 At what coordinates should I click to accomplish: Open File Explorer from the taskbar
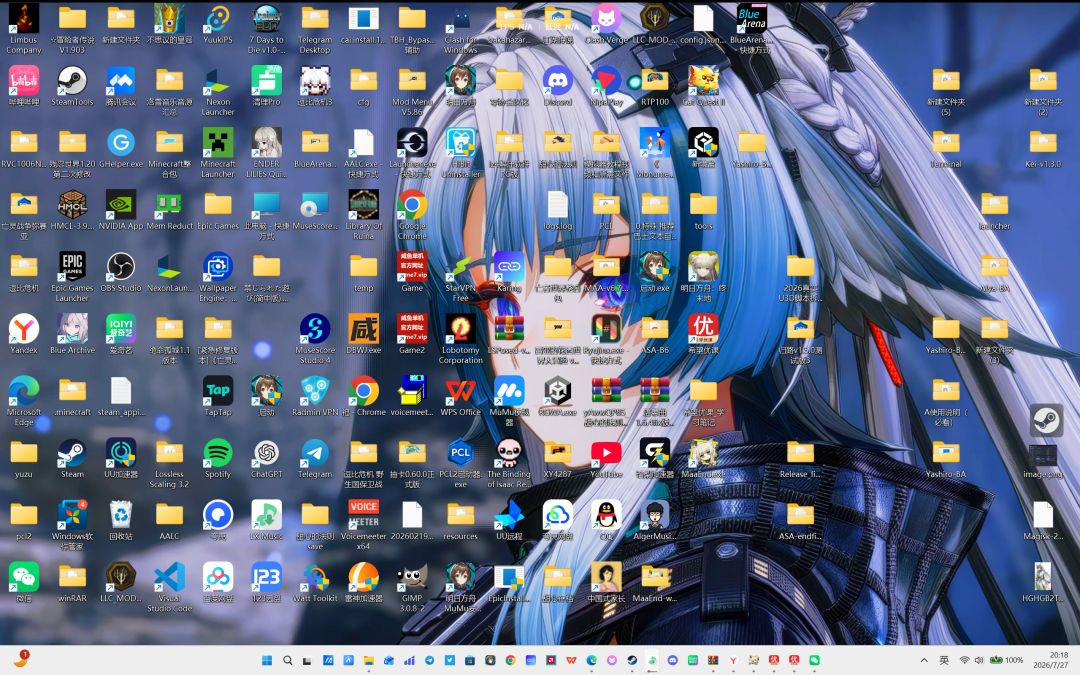coord(368,660)
